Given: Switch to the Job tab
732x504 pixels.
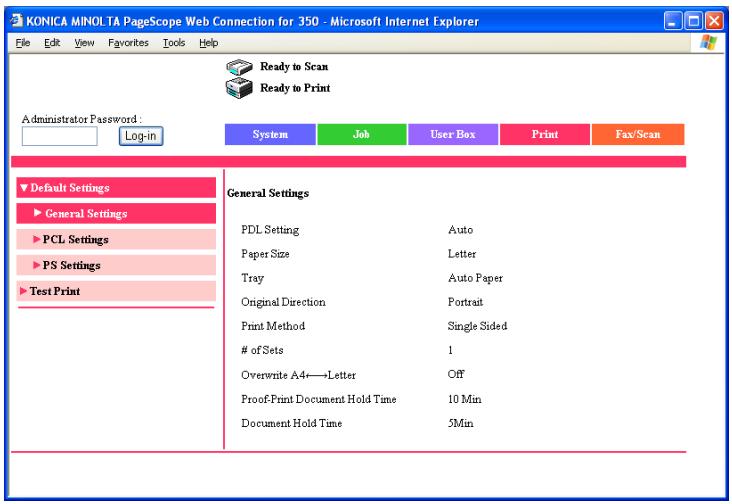Looking at the screenshot, I should point(361,134).
